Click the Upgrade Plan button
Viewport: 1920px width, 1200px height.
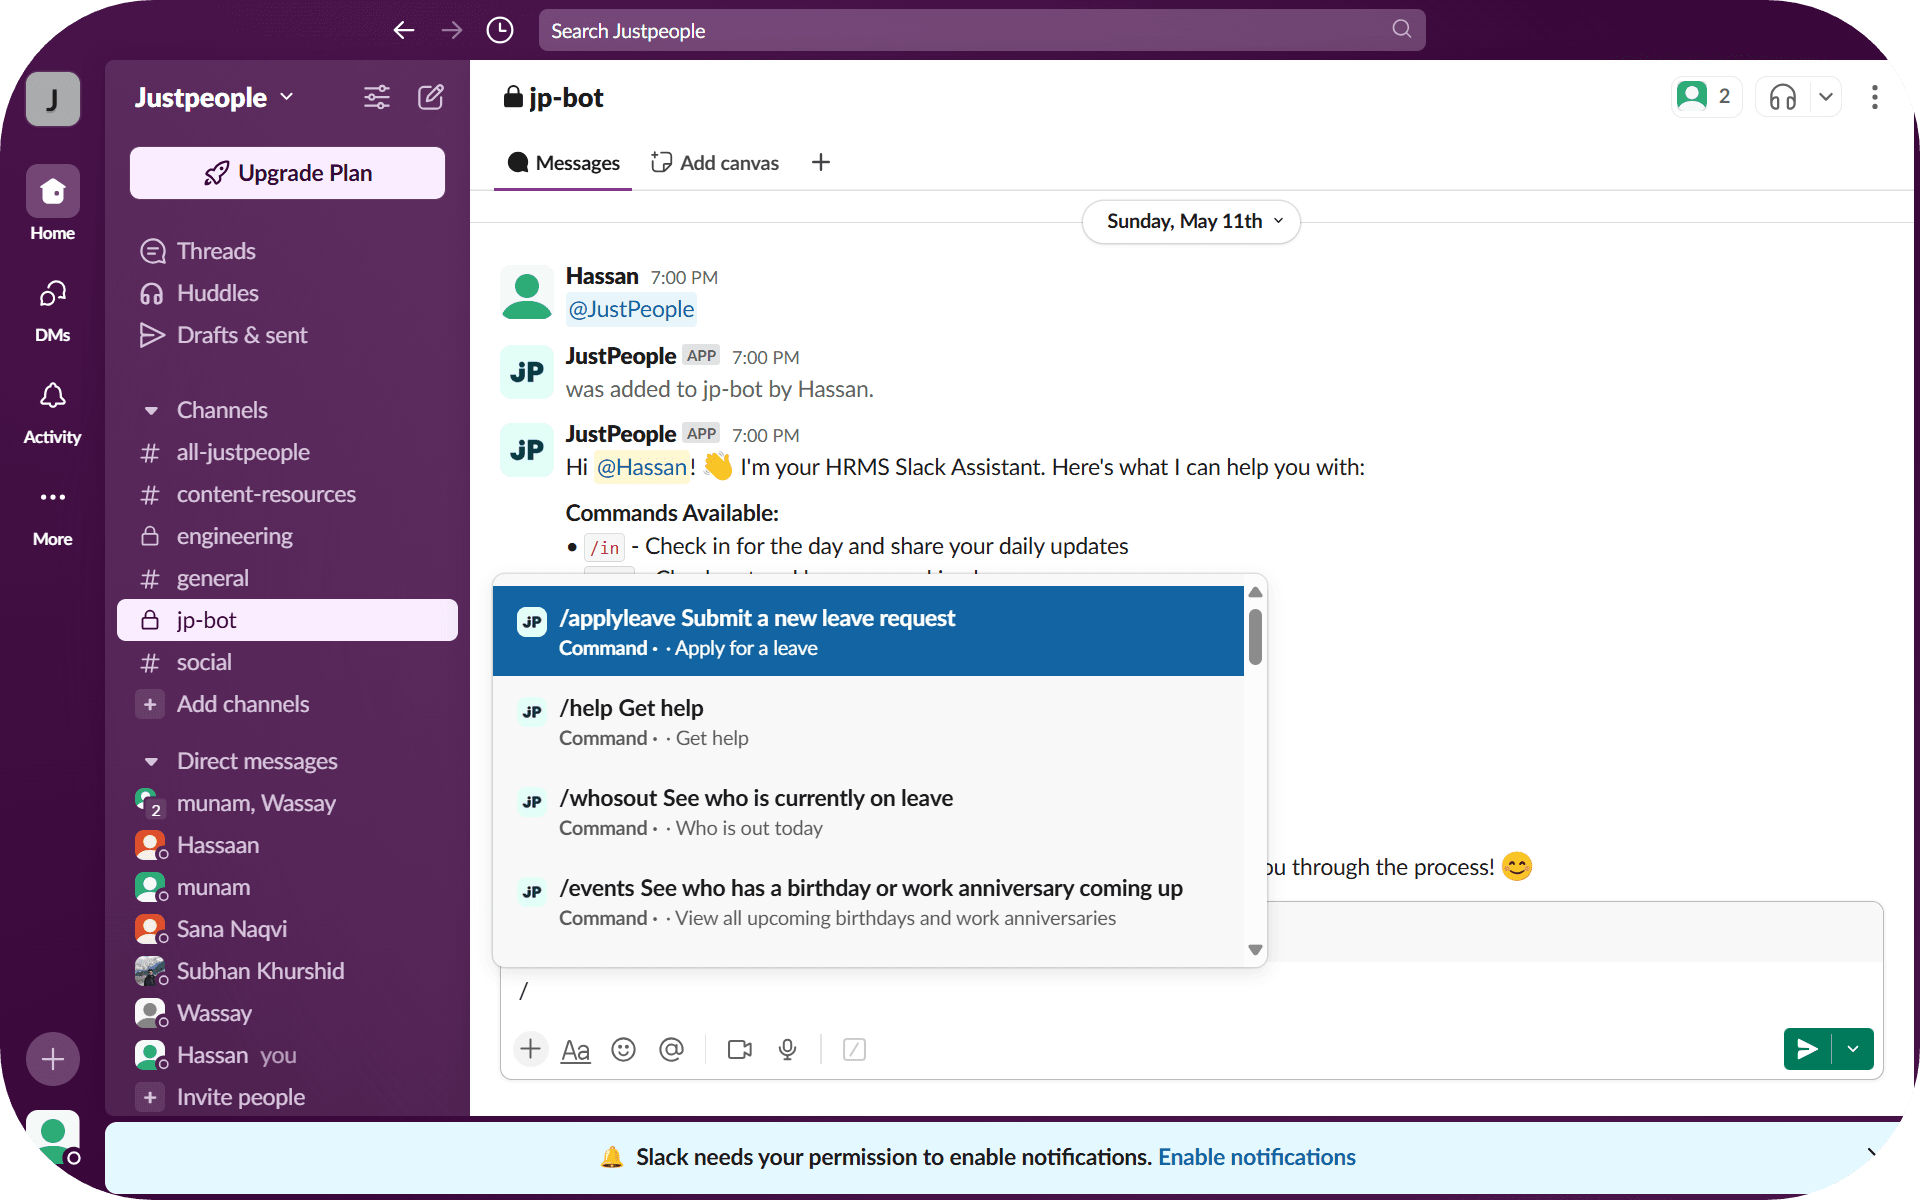[287, 173]
